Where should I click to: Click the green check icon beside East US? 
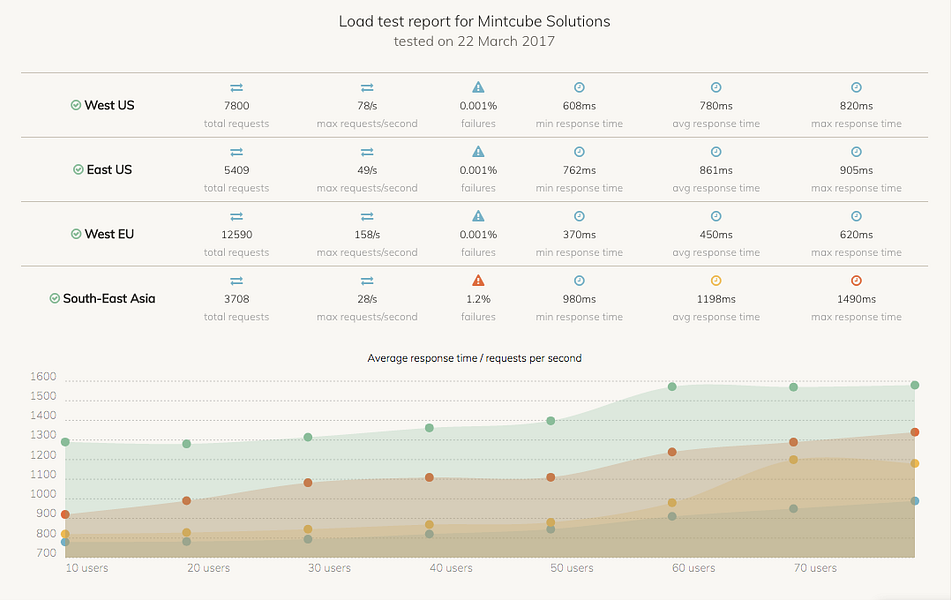tap(78, 169)
